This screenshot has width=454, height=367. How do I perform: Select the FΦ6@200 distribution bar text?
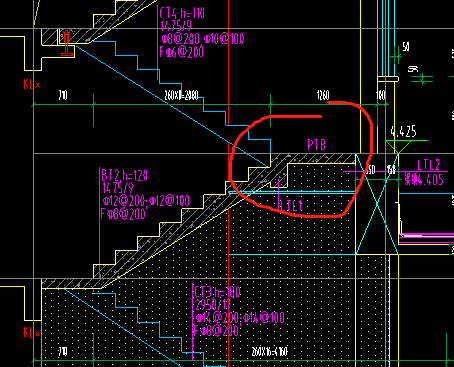tap(182, 52)
